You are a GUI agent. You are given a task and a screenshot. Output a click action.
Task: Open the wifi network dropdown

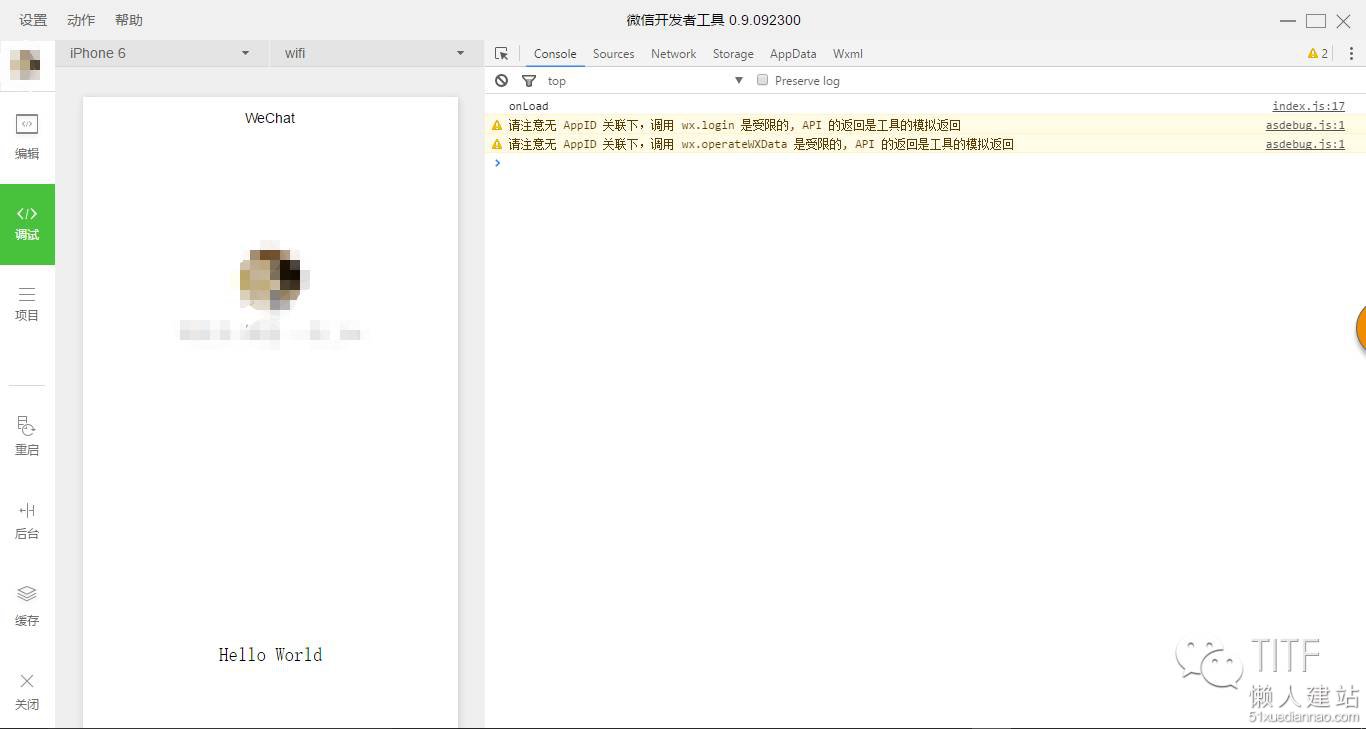tap(375, 53)
